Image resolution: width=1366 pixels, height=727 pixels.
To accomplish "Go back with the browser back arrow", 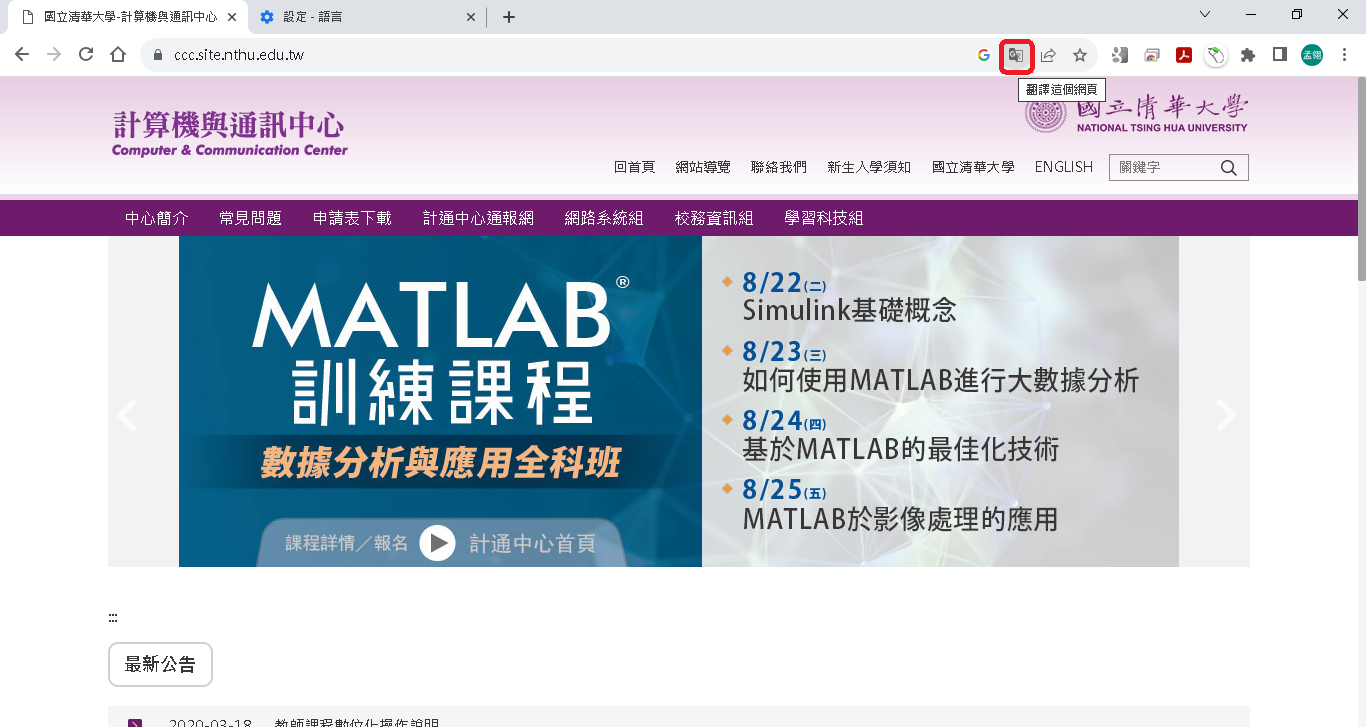I will click(22, 54).
